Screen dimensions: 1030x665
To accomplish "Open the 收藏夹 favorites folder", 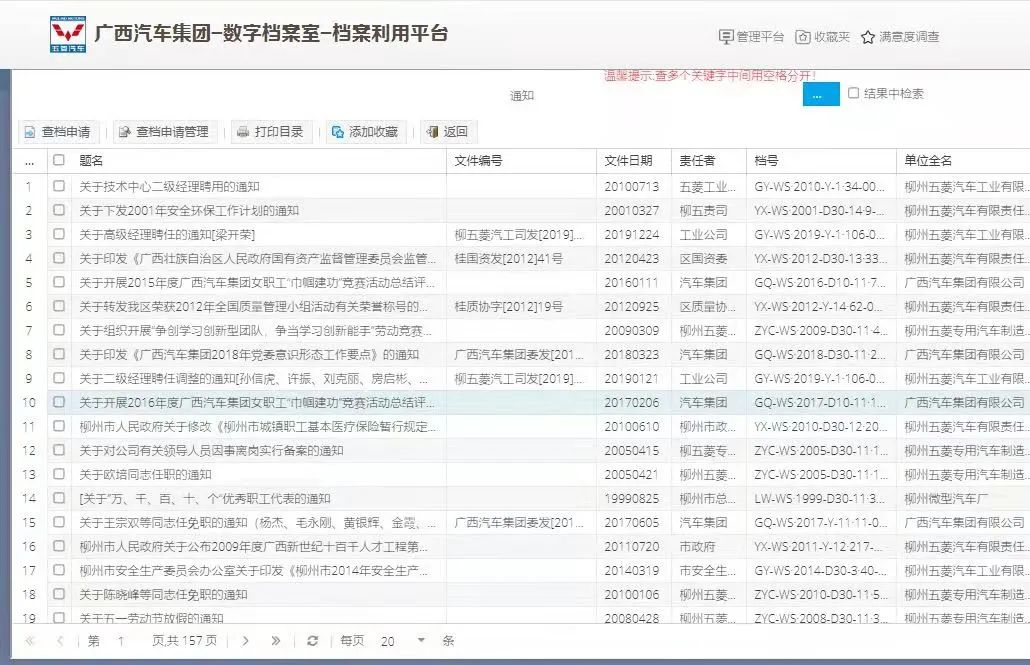I will click(x=822, y=37).
